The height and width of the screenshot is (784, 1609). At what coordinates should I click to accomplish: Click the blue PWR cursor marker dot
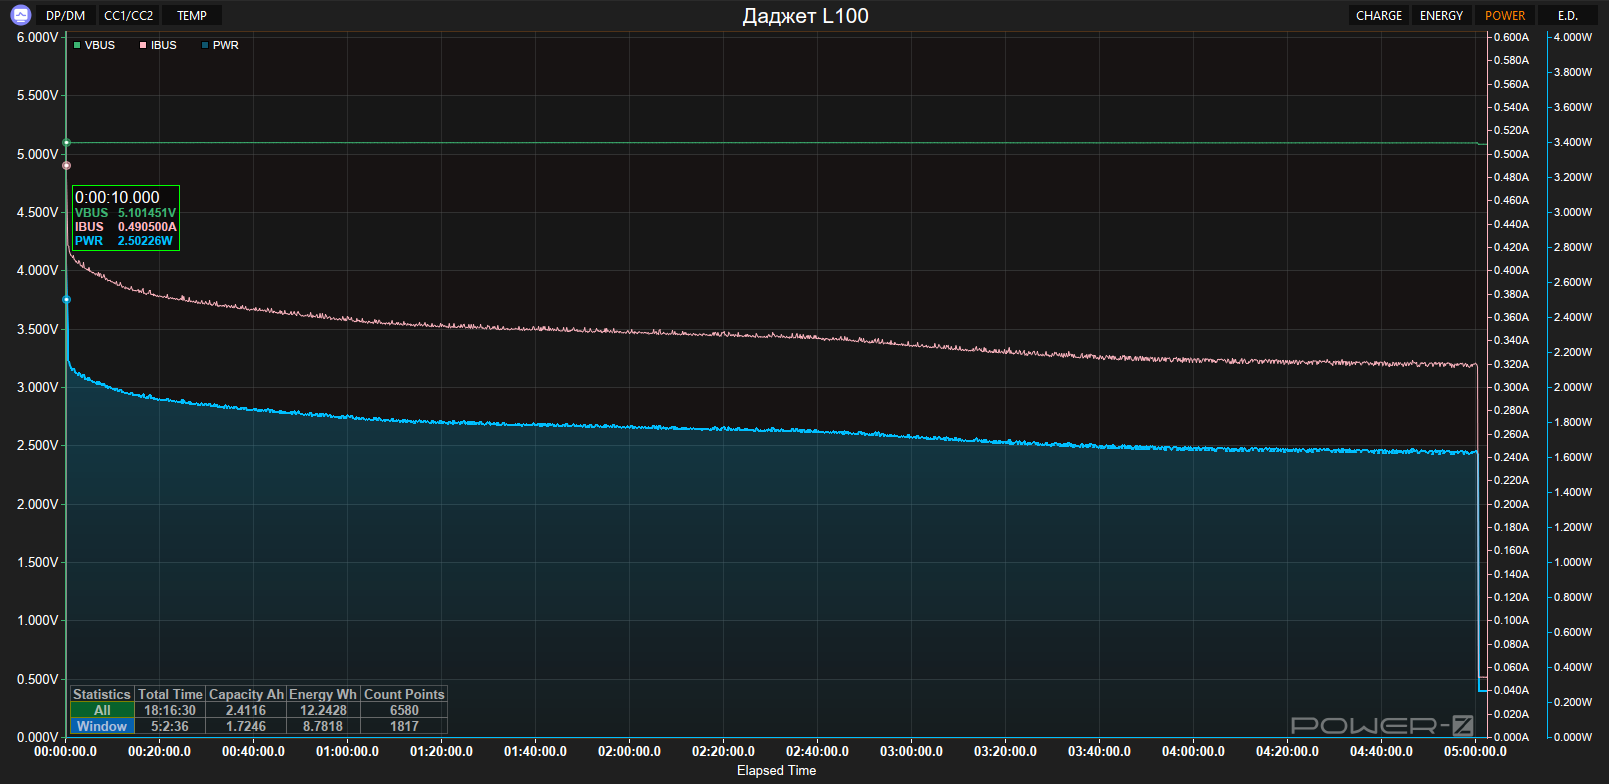tap(67, 299)
